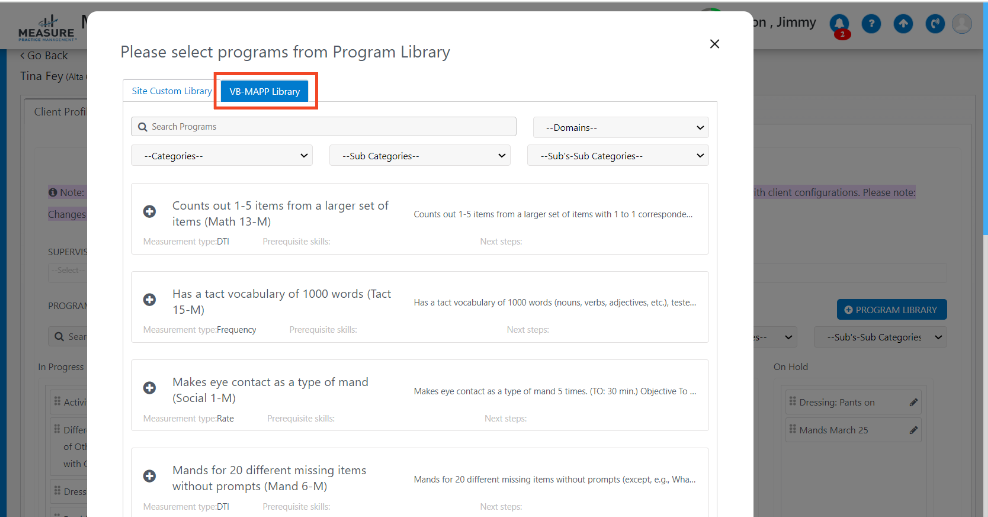Click program title Mands for 20 different items

[x=269, y=478]
